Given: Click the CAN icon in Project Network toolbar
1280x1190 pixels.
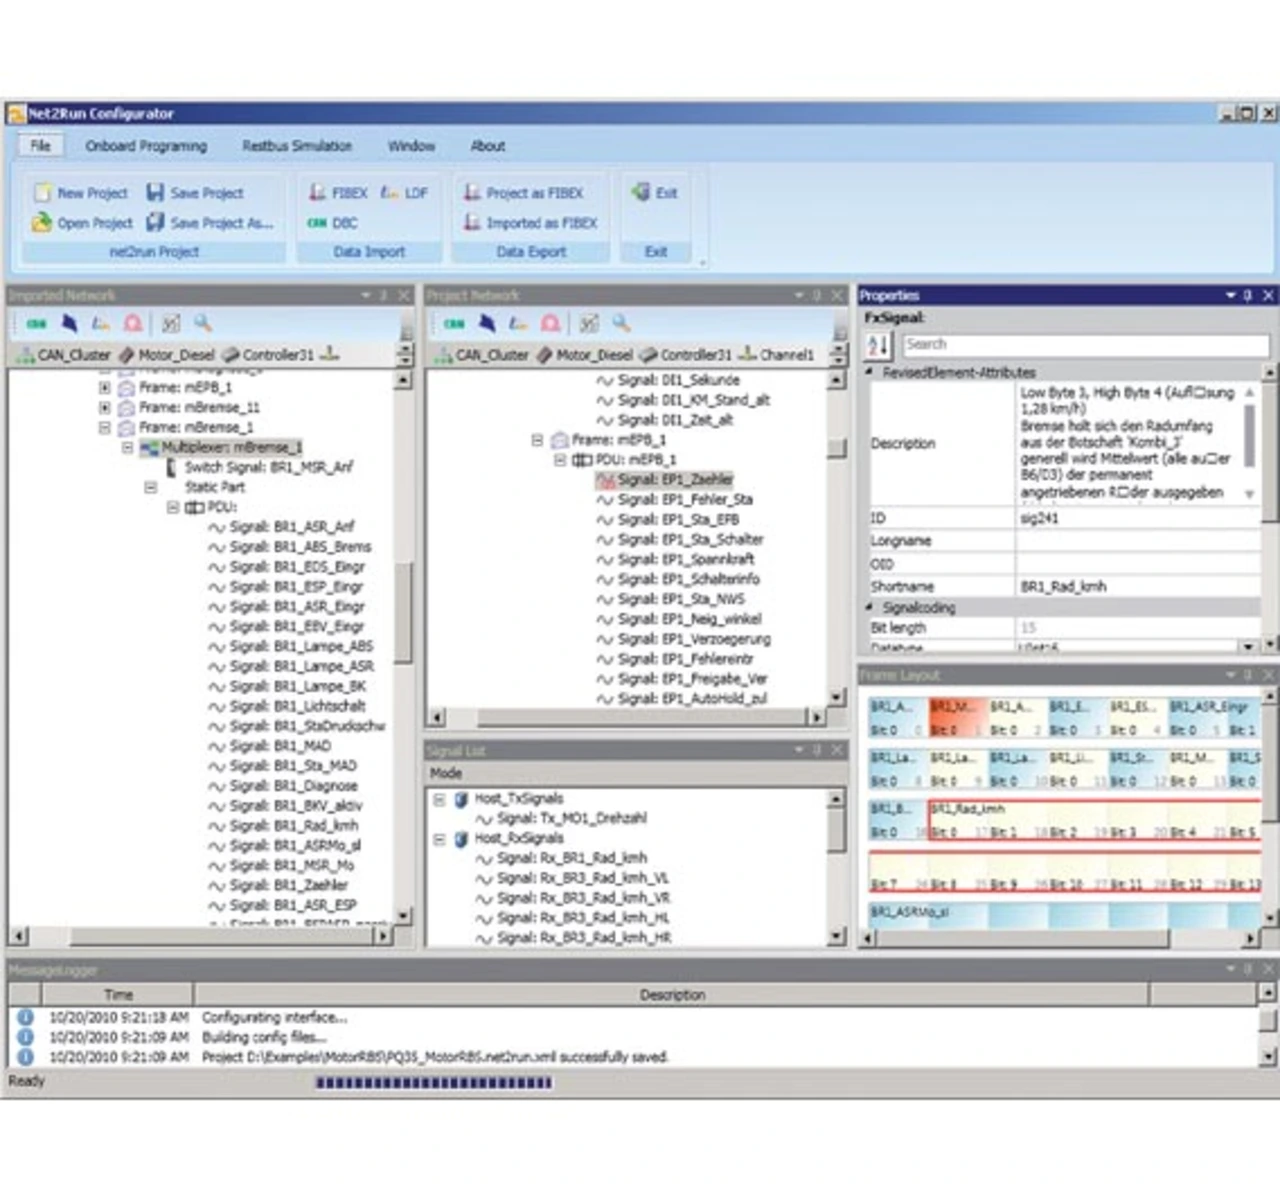Looking at the screenshot, I should (454, 323).
